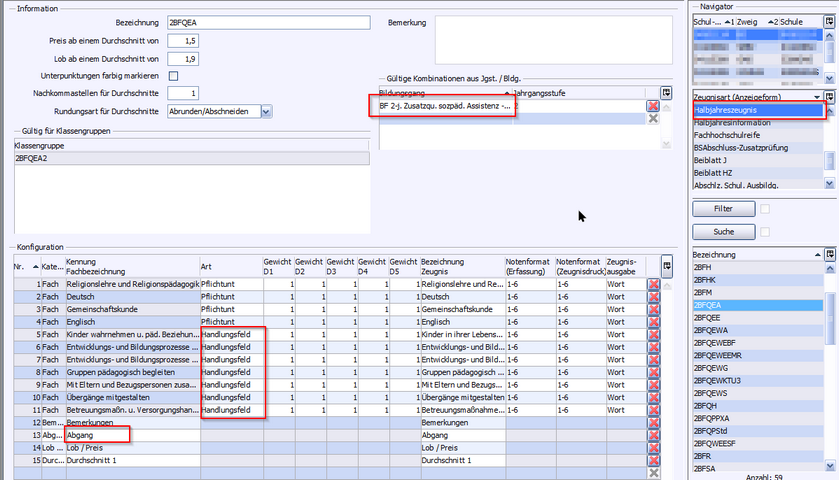Select 2BFQEE in the Bezeichnung list
Viewport: 839px width, 480px height.
708,316
